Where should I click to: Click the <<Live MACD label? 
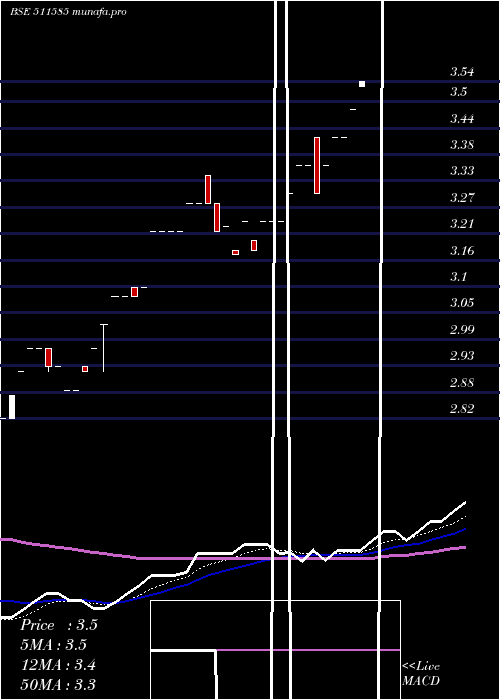421,673
